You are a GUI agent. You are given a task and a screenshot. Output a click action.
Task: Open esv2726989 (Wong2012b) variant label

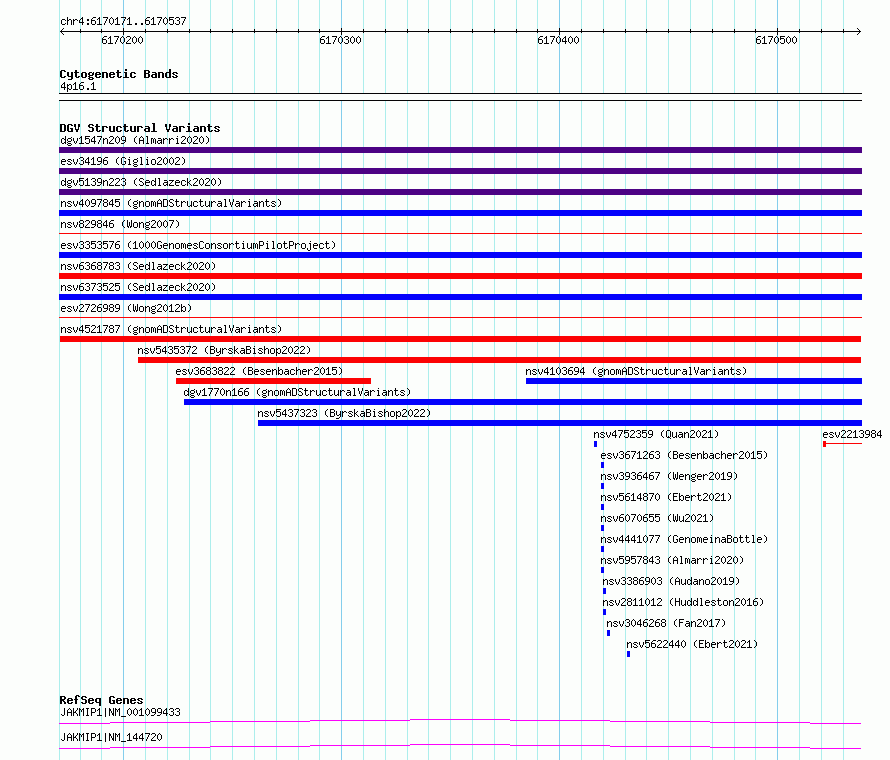[x=126, y=308]
